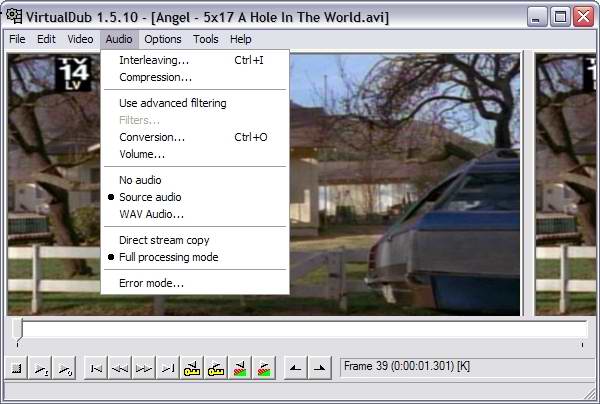This screenshot has height=404, width=600.
Task: Click the input video pane showing the blue car
Action: click(x=404, y=184)
